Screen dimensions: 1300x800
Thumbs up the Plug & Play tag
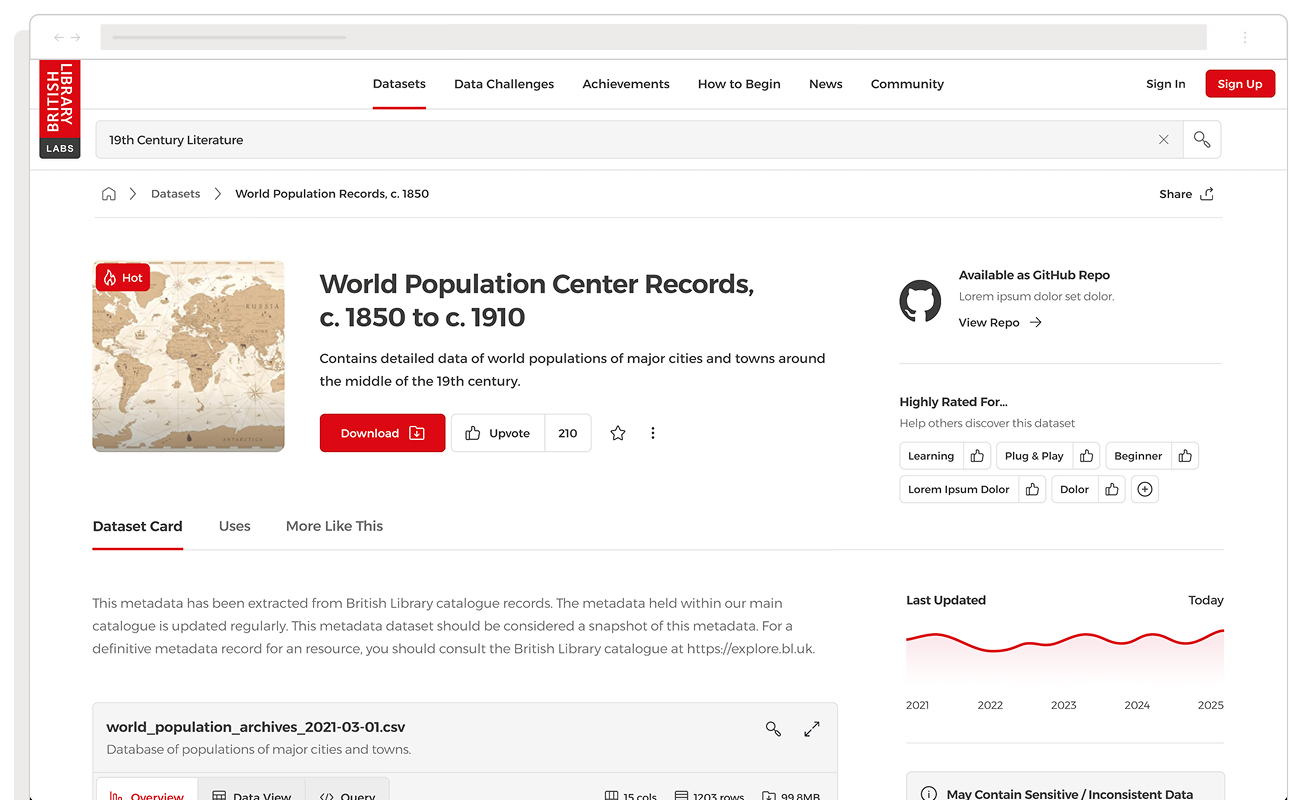pyautogui.click(x=1086, y=456)
